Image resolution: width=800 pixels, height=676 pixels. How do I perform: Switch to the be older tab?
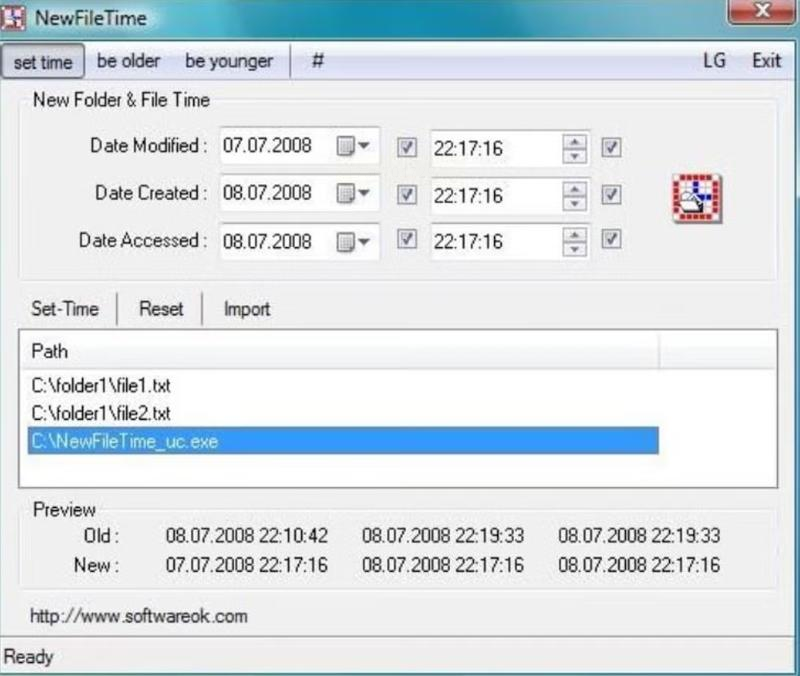129,61
